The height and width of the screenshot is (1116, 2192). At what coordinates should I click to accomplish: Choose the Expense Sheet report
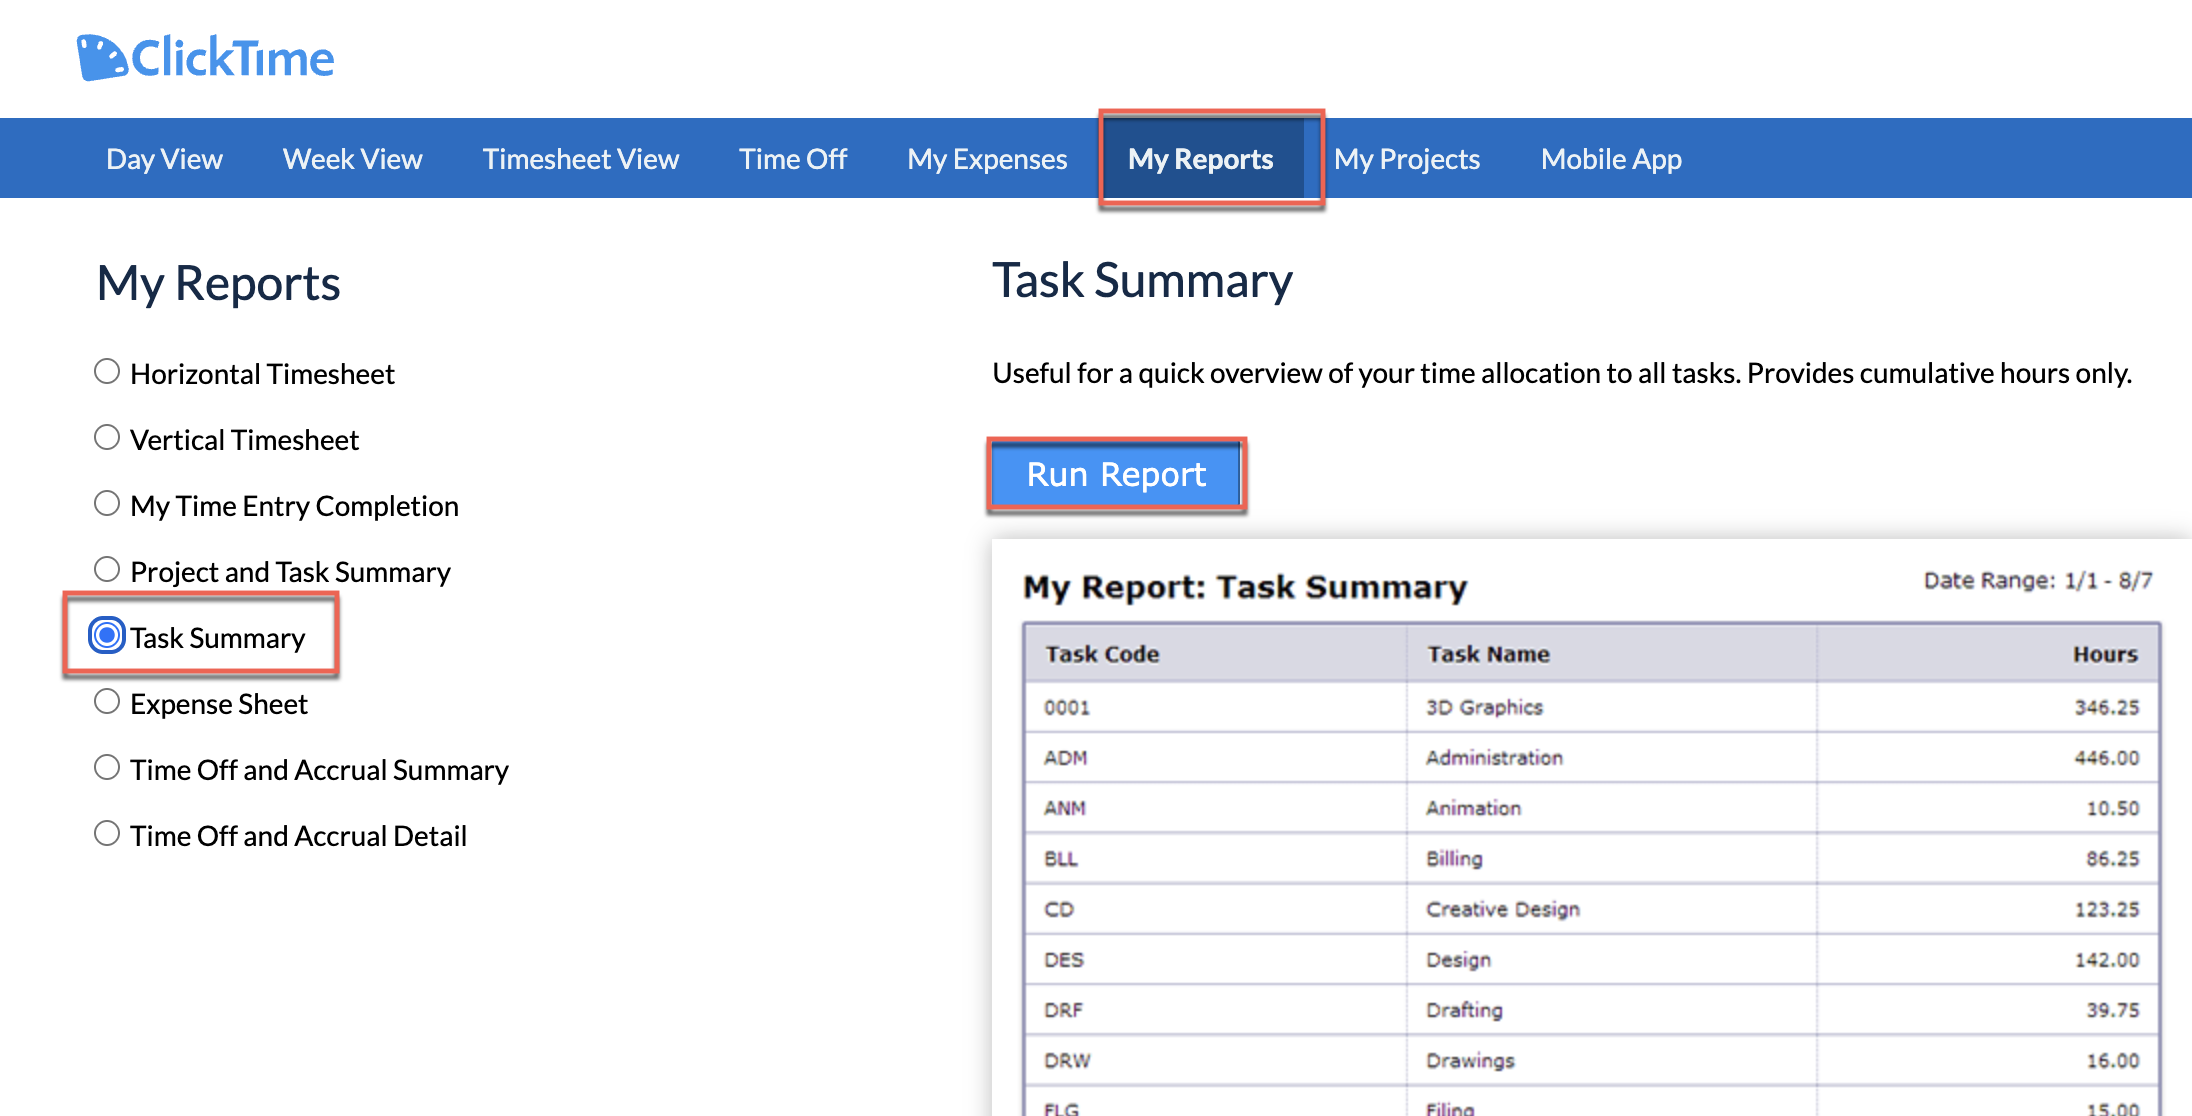pos(107,702)
